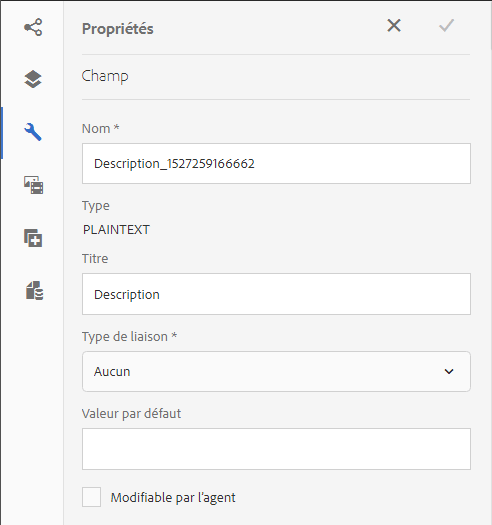Click the Type de liaison label
Viewport: 492px width, 525px height.
click(x=129, y=336)
